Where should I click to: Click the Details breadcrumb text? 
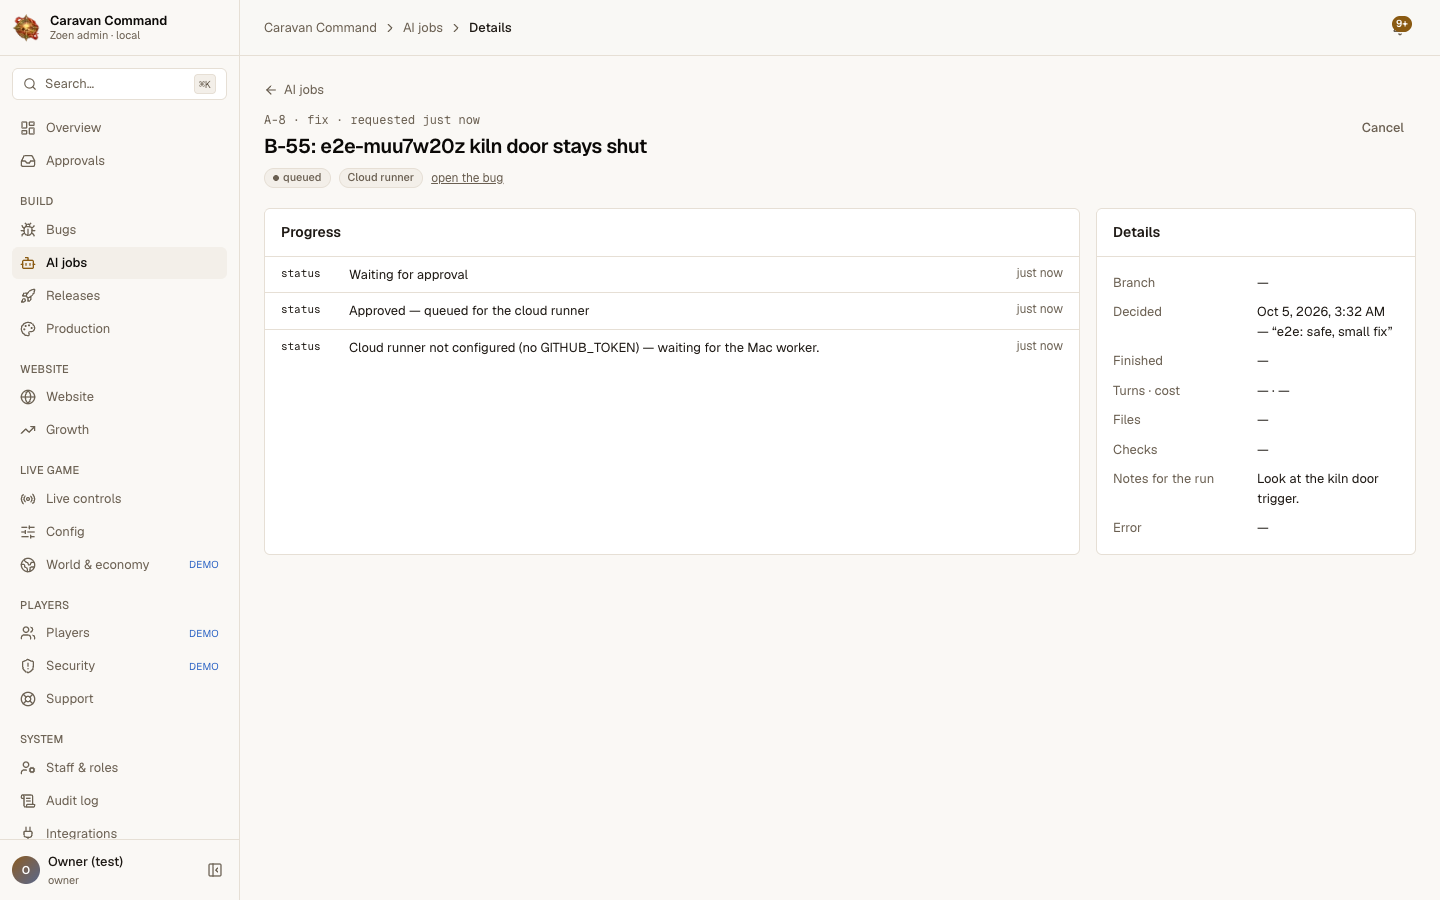(x=490, y=28)
